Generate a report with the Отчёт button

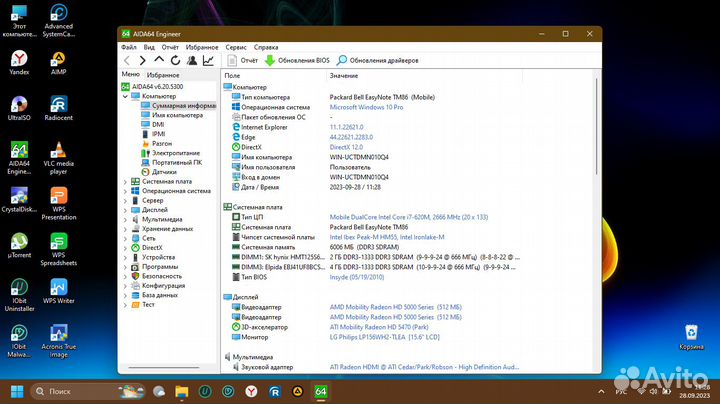tap(242, 60)
